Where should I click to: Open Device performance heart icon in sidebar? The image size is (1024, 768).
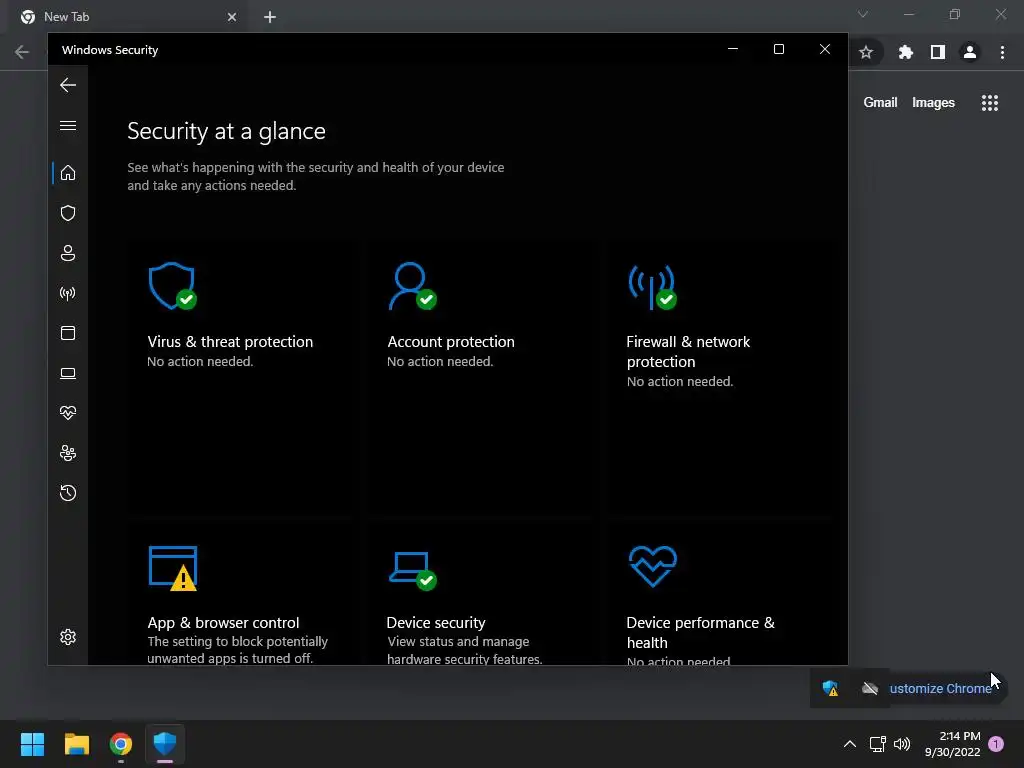68,413
